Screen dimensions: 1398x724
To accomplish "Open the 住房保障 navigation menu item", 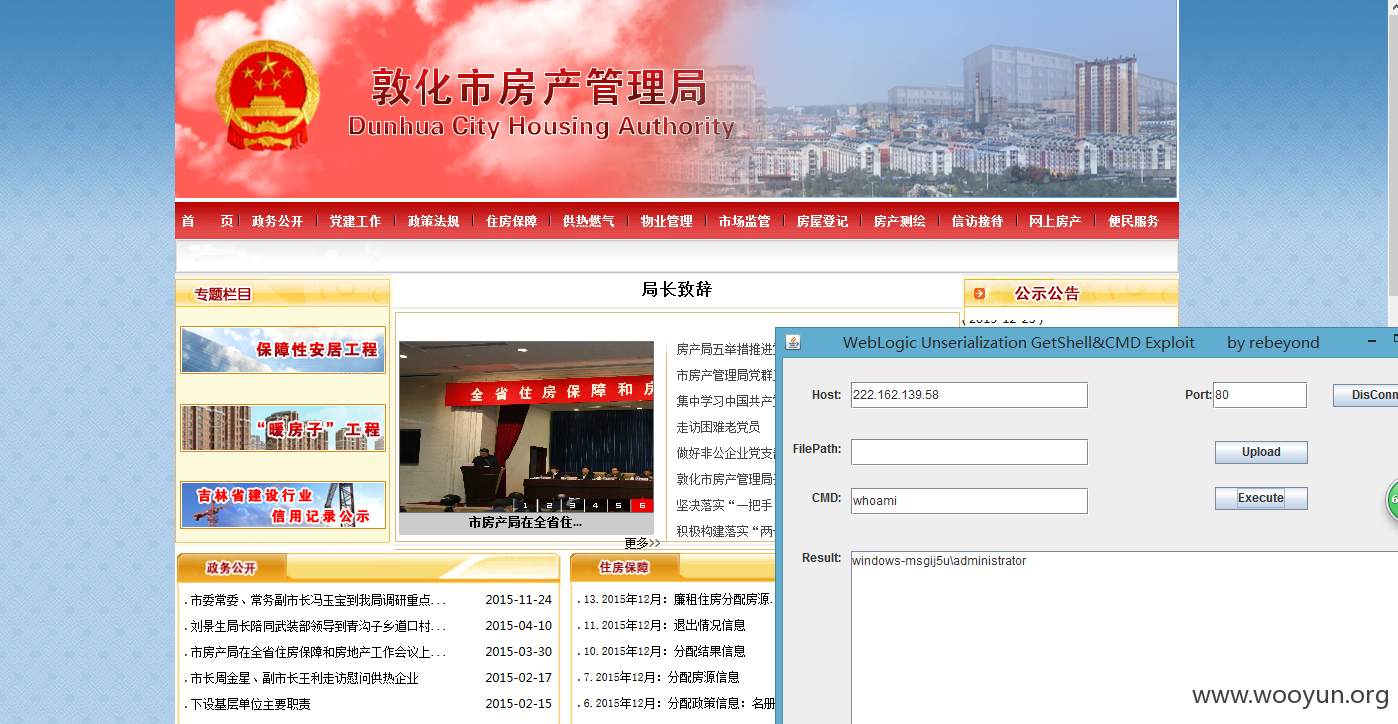I will (511, 221).
